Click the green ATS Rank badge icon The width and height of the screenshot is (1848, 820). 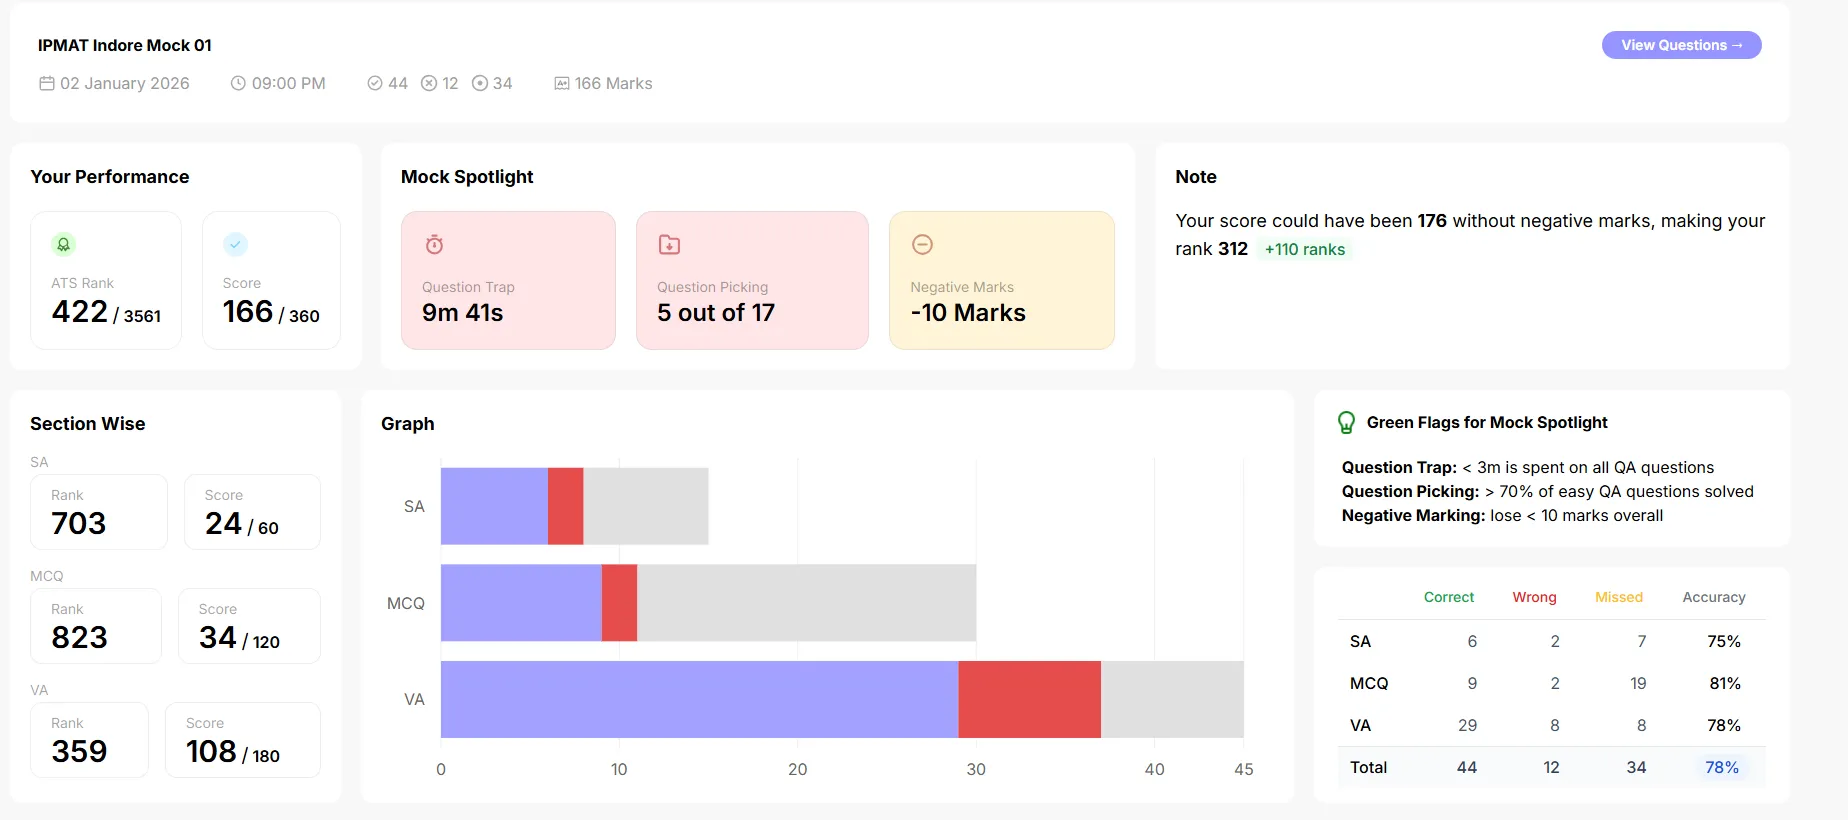[64, 244]
